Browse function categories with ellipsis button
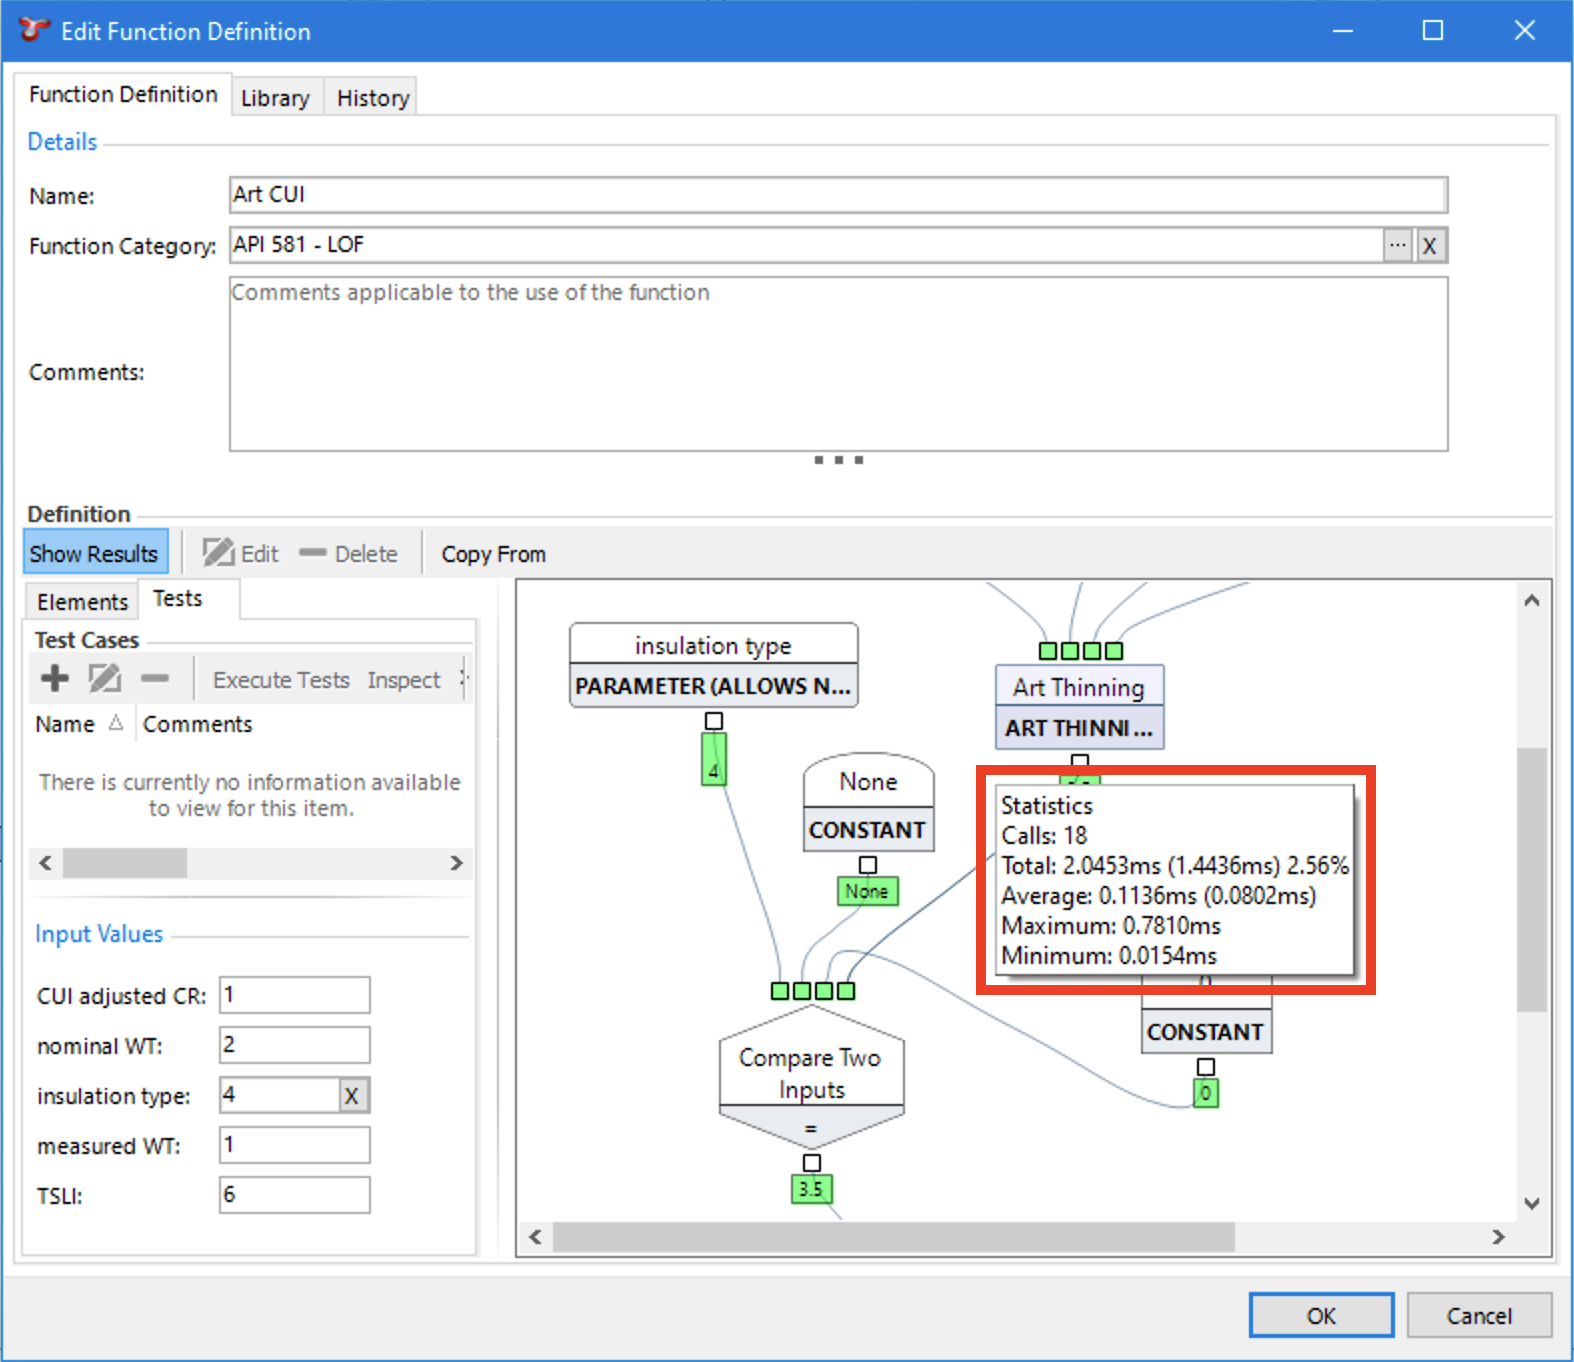The image size is (1574, 1362). point(1397,246)
